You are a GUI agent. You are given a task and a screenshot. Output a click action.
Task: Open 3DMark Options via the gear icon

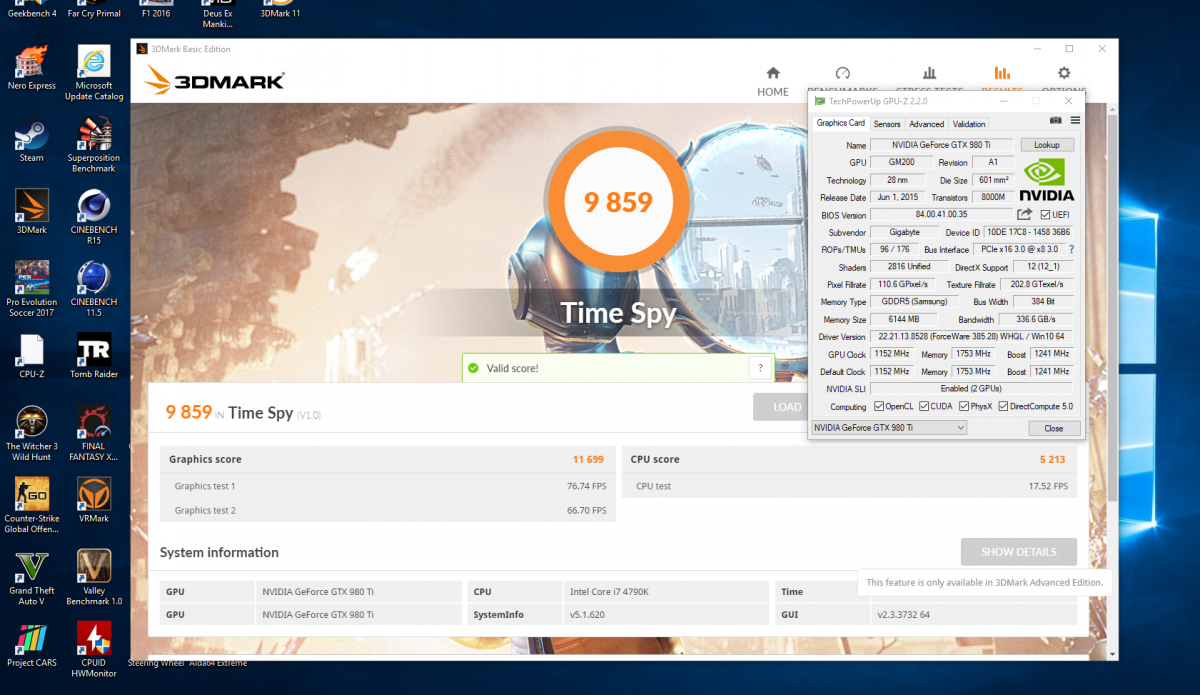(1064, 74)
